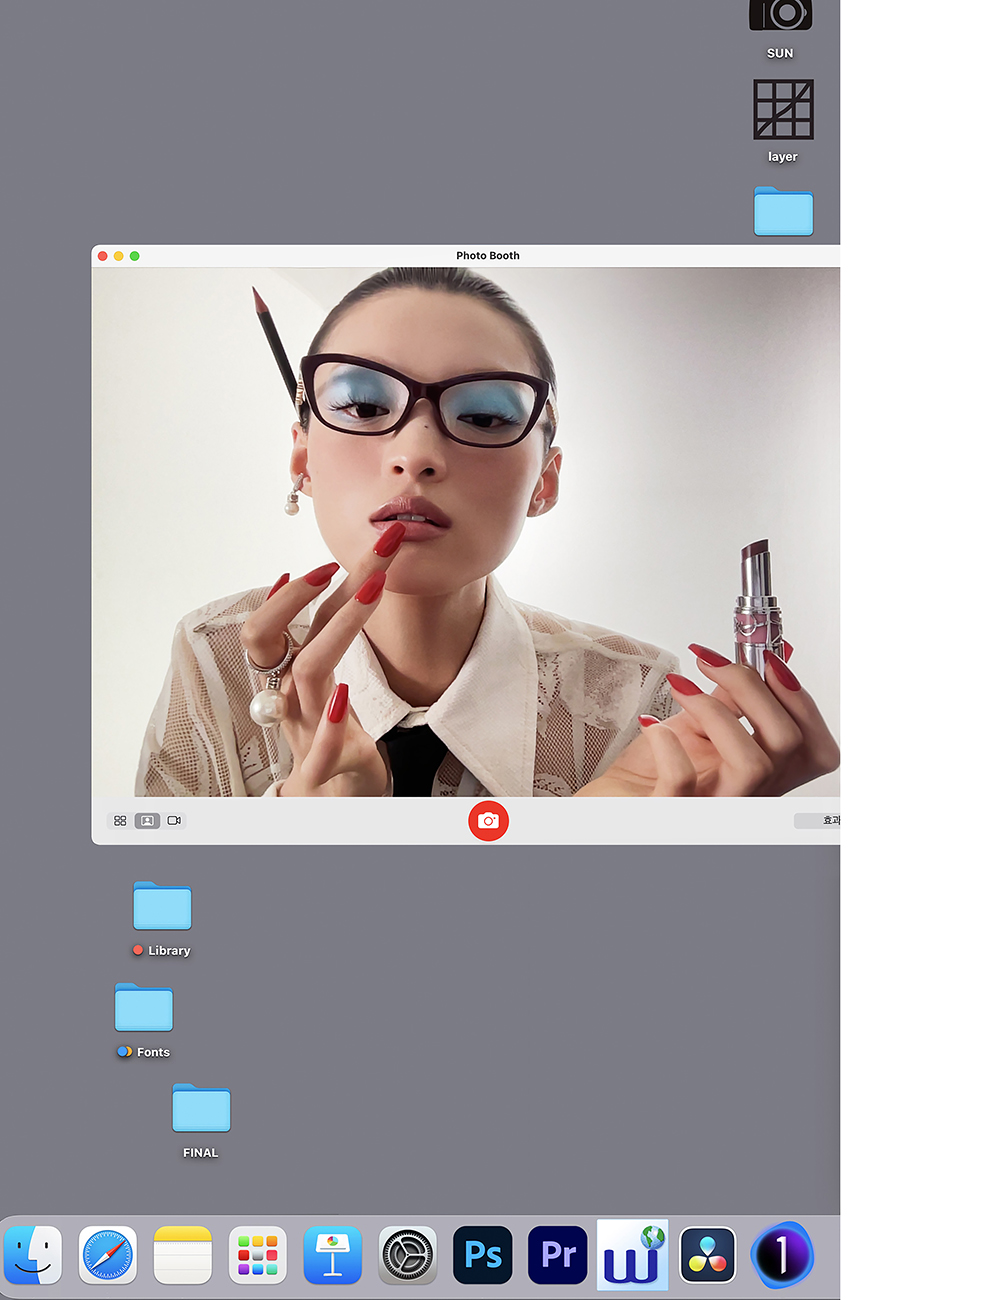Click the red camera shutter button
986x1300 pixels.
[488, 821]
